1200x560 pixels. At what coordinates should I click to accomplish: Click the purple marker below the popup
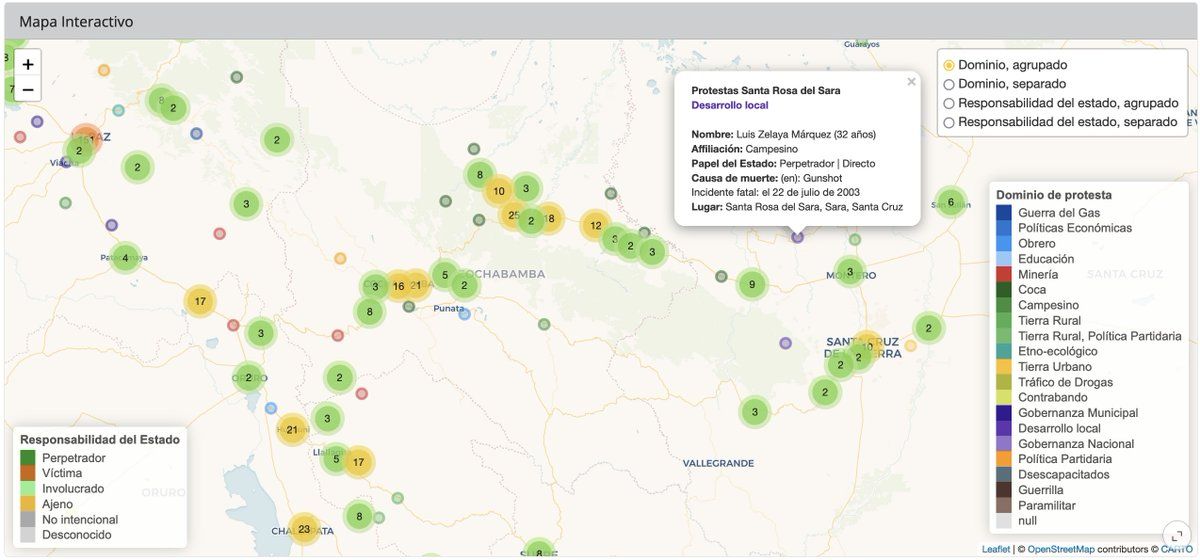pos(797,237)
